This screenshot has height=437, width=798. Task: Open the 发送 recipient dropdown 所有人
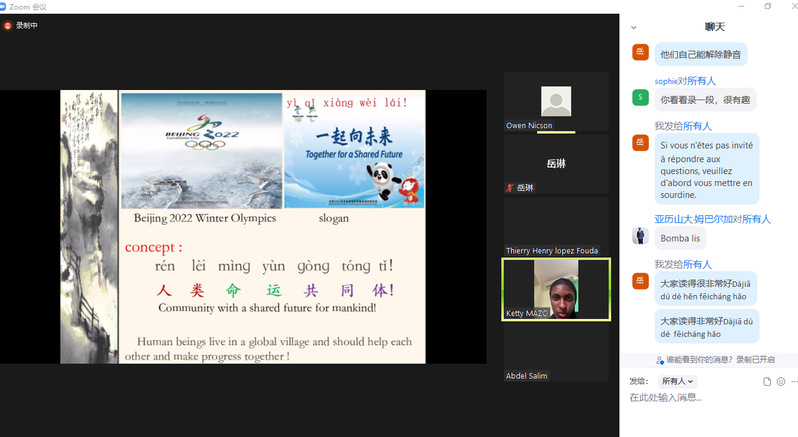pyautogui.click(x=678, y=381)
